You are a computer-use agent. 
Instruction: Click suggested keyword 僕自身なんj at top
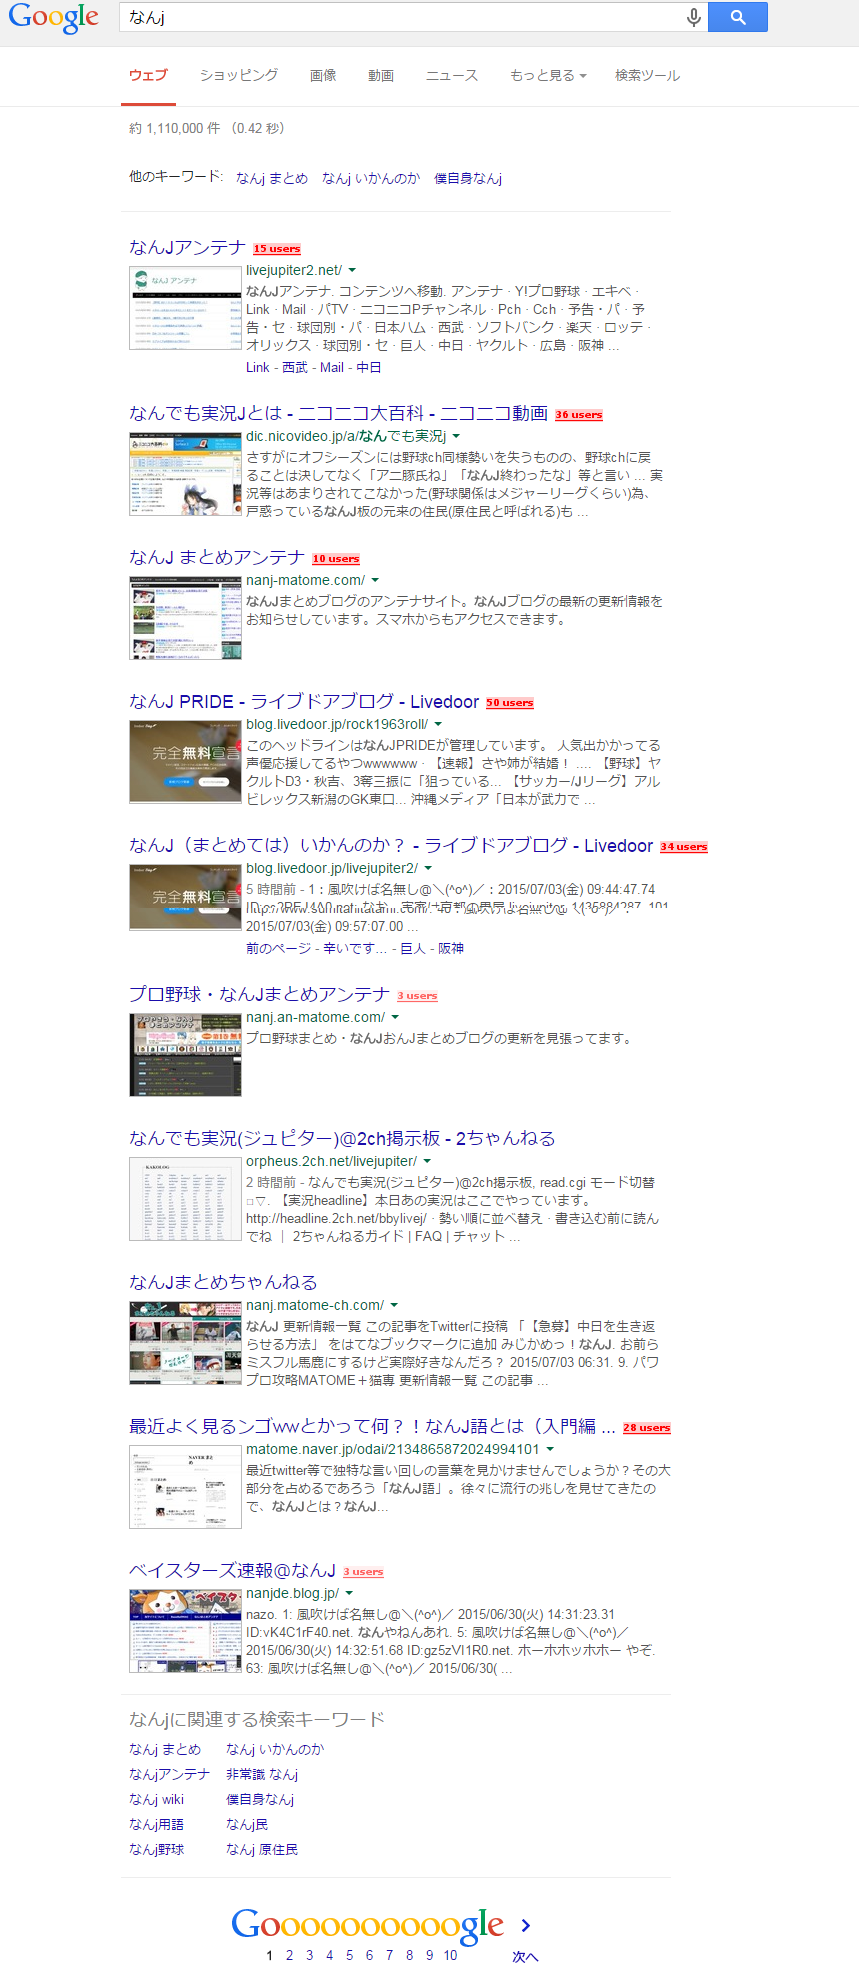pyautogui.click(x=468, y=178)
